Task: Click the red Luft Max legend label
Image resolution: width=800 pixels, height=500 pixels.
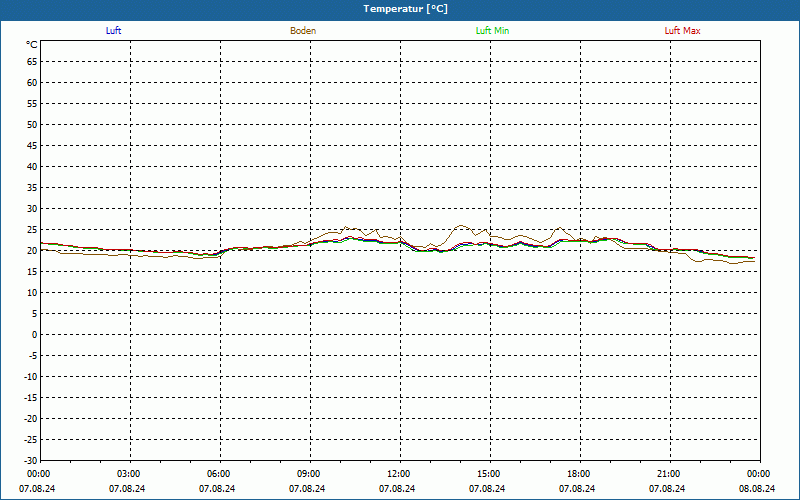Action: [682, 31]
